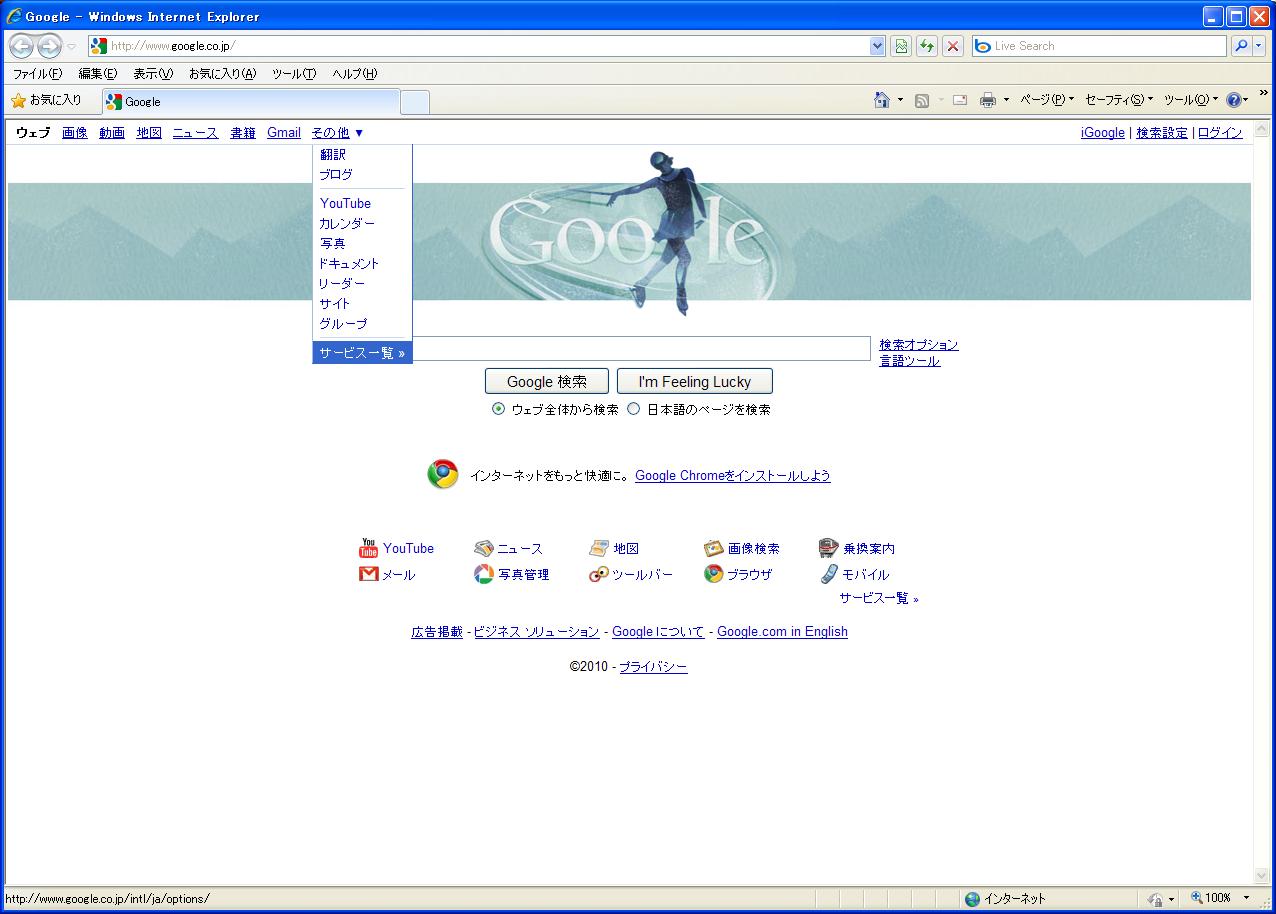Click the map icon beside 地図
This screenshot has height=914, width=1276.
point(599,548)
